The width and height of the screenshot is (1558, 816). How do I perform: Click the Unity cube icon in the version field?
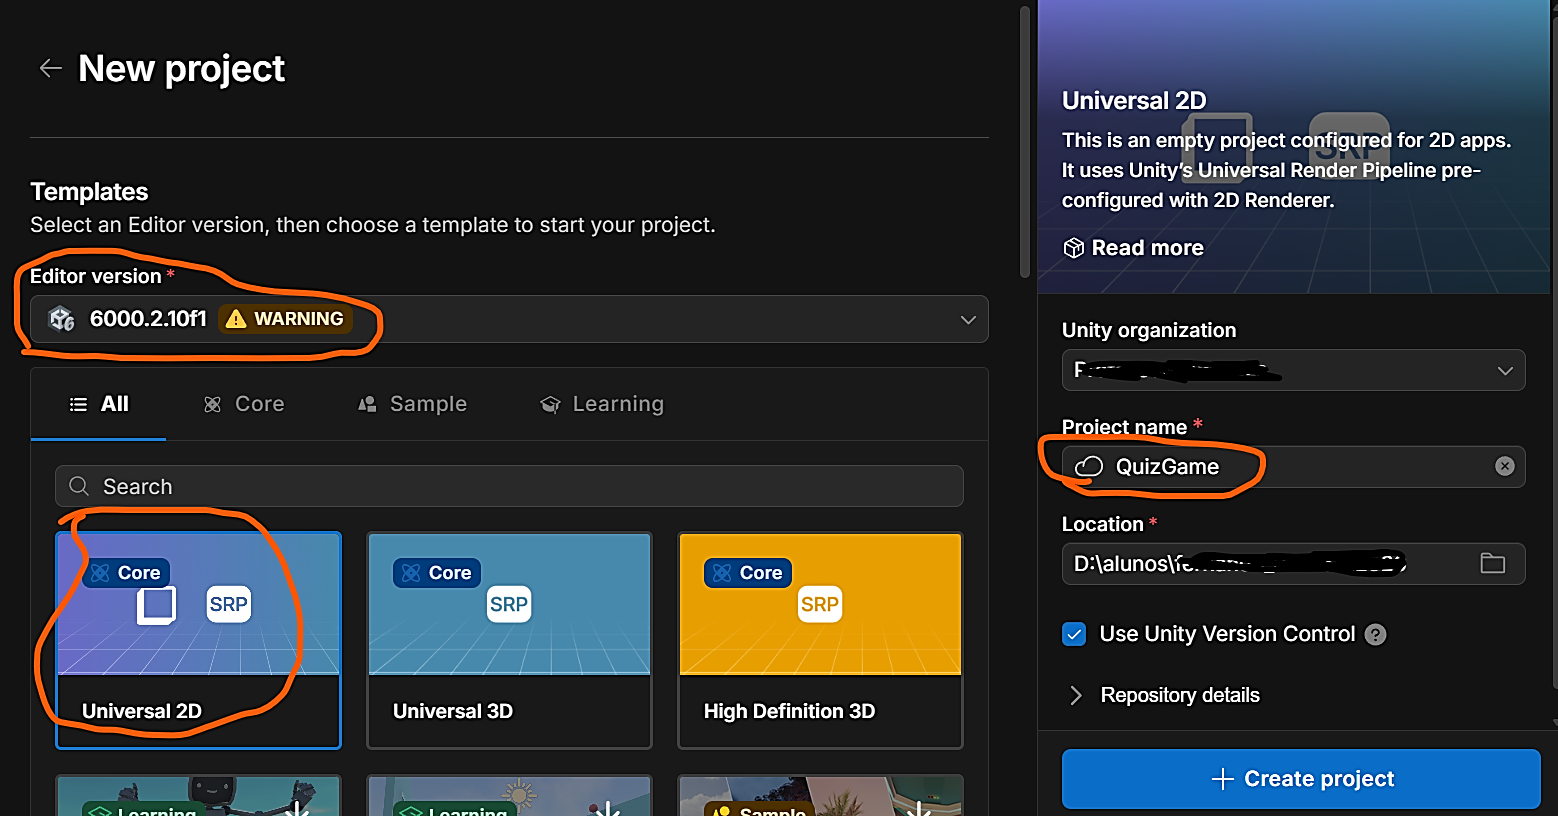61,318
